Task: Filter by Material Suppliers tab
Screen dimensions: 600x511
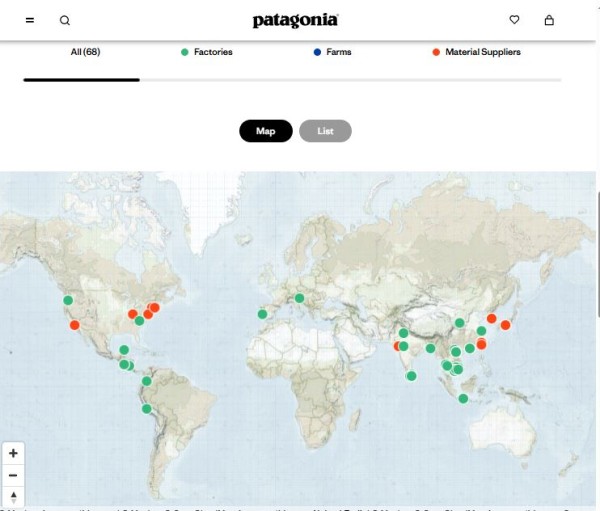Action: [x=476, y=52]
